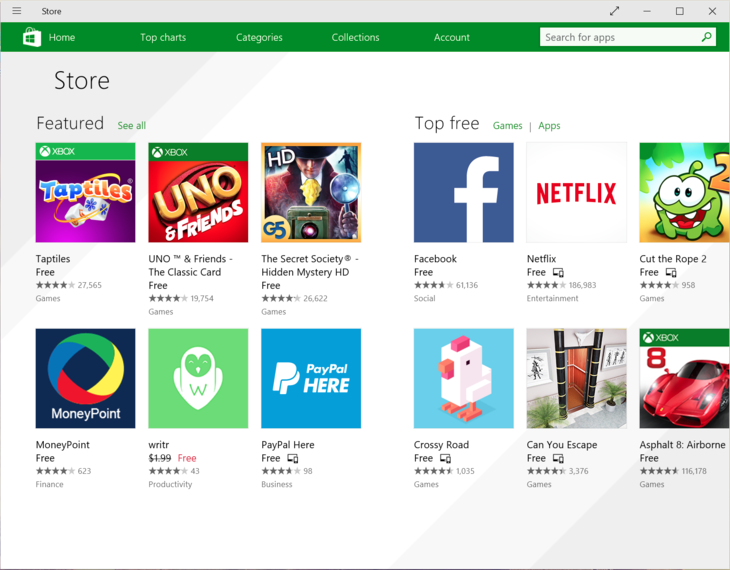Open the Categories tab
The image size is (730, 570).
point(259,37)
